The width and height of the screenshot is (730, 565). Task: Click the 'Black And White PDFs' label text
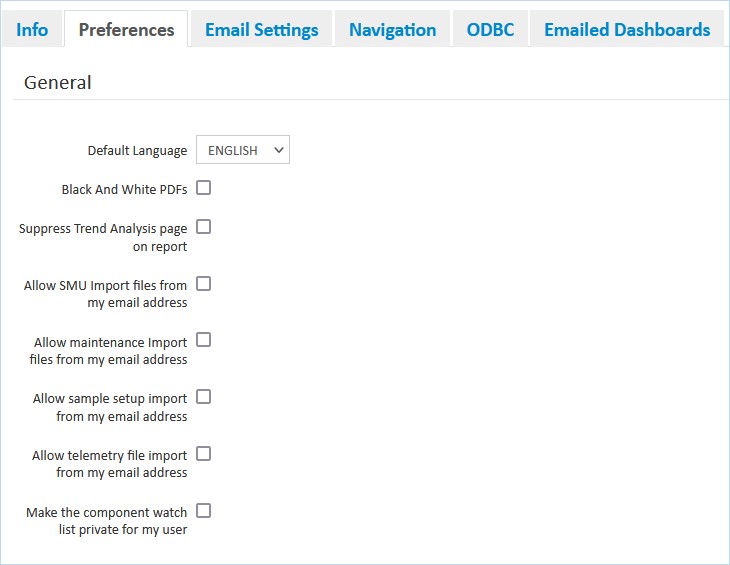pos(124,190)
